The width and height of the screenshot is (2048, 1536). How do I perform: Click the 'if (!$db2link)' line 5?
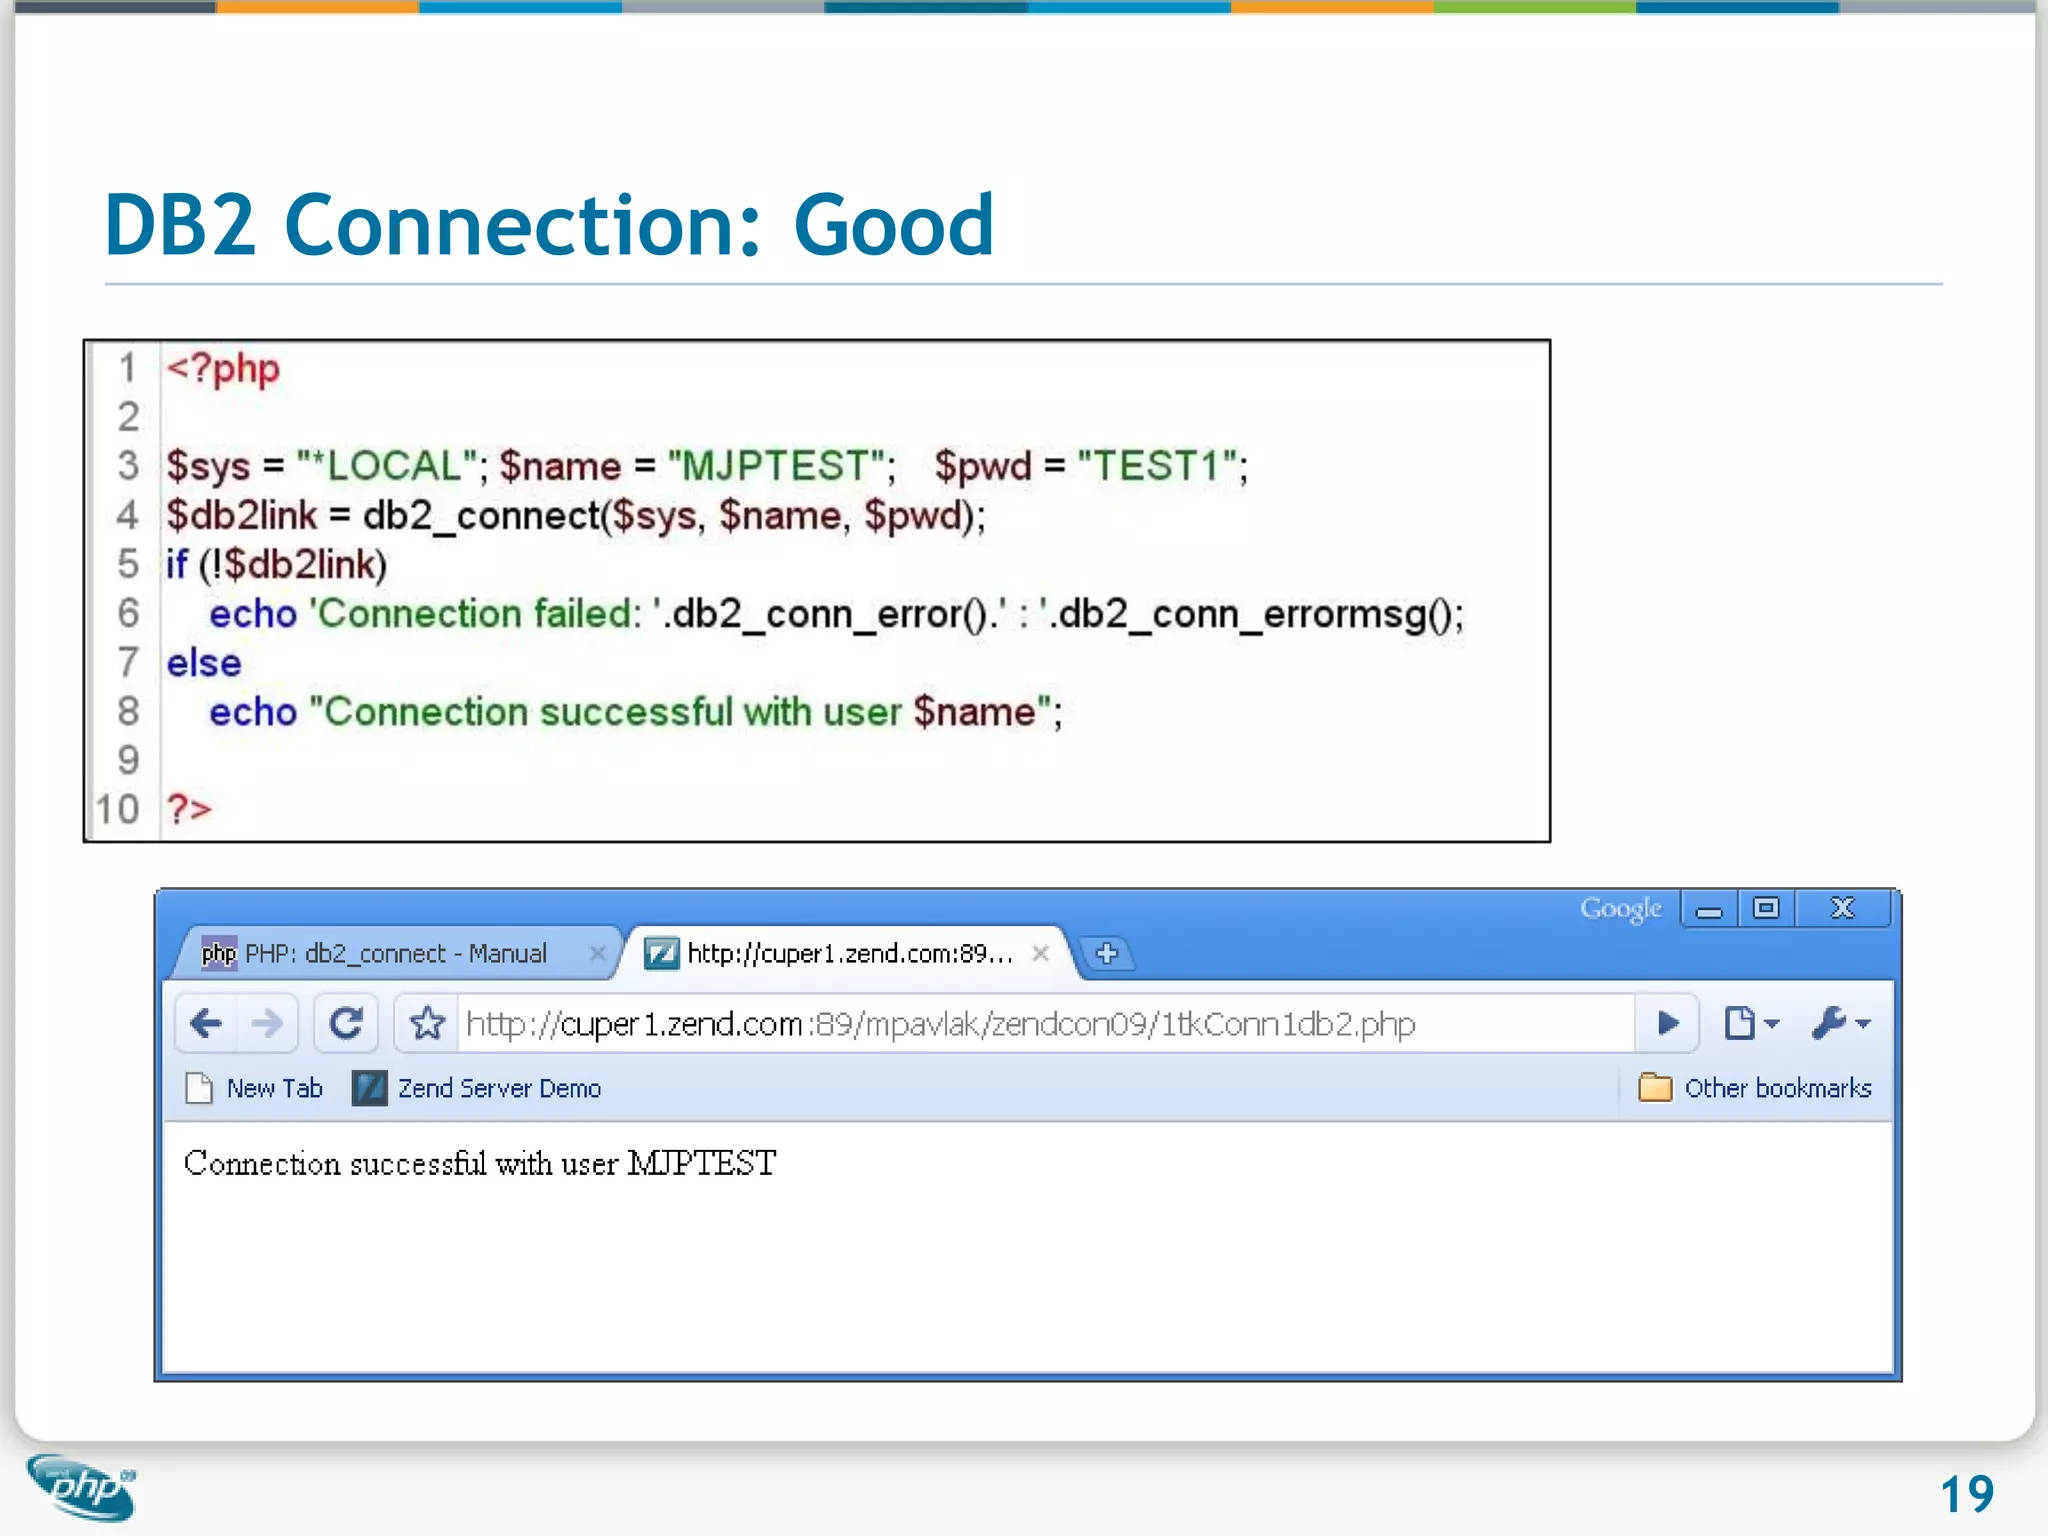pos(276,565)
